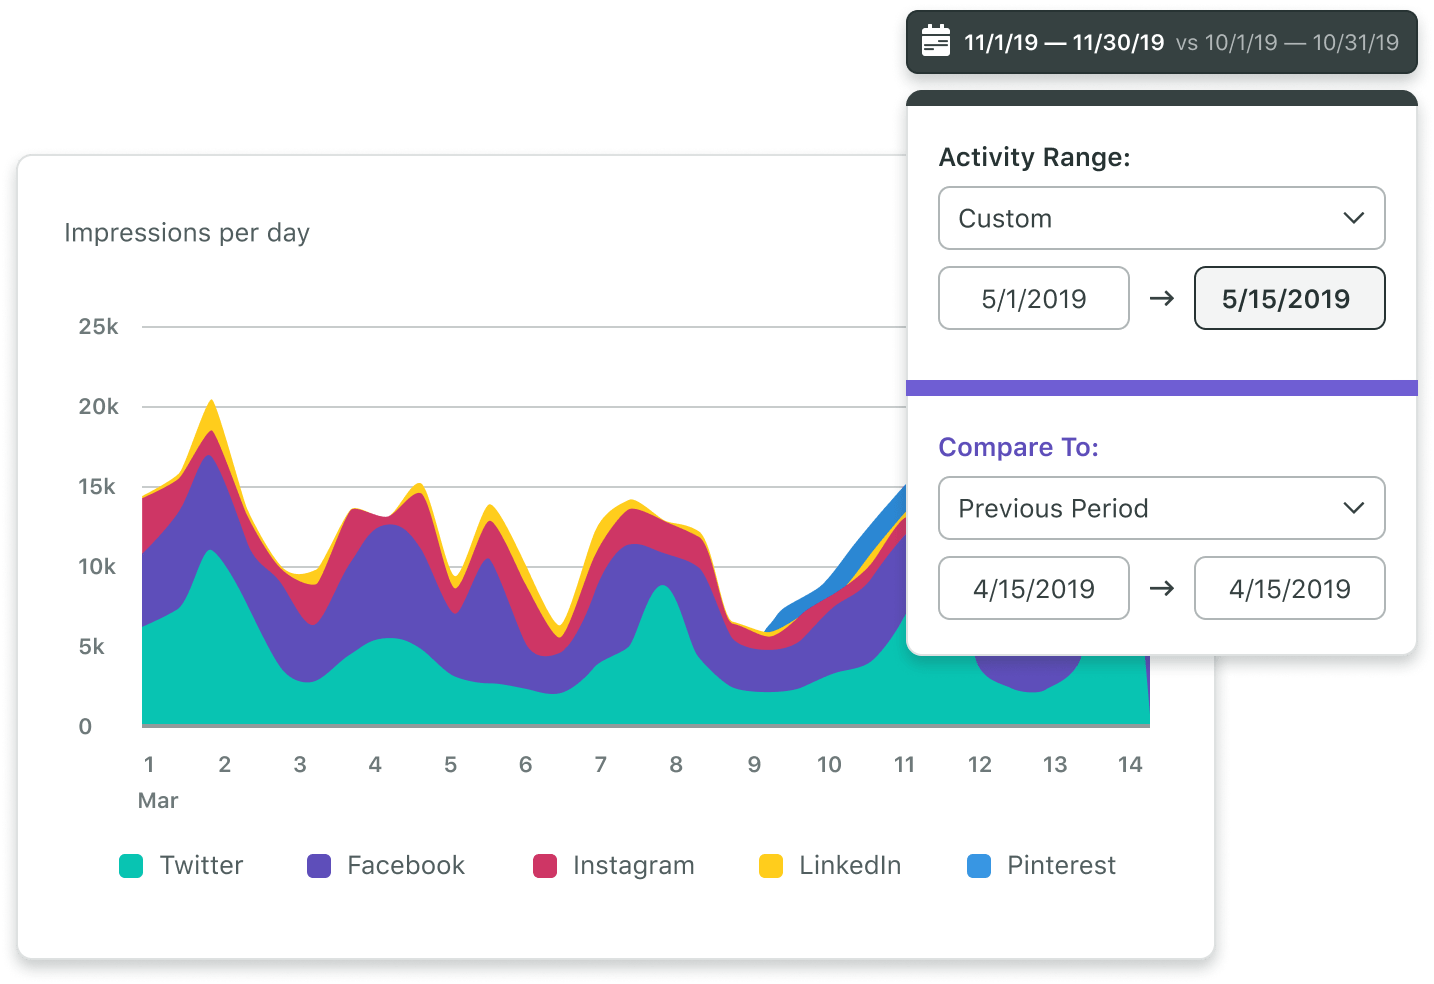Click the vs 10/1/19 — 10/31/19 comparison text
This screenshot has height=984, width=1434.
pyautogui.click(x=1287, y=43)
